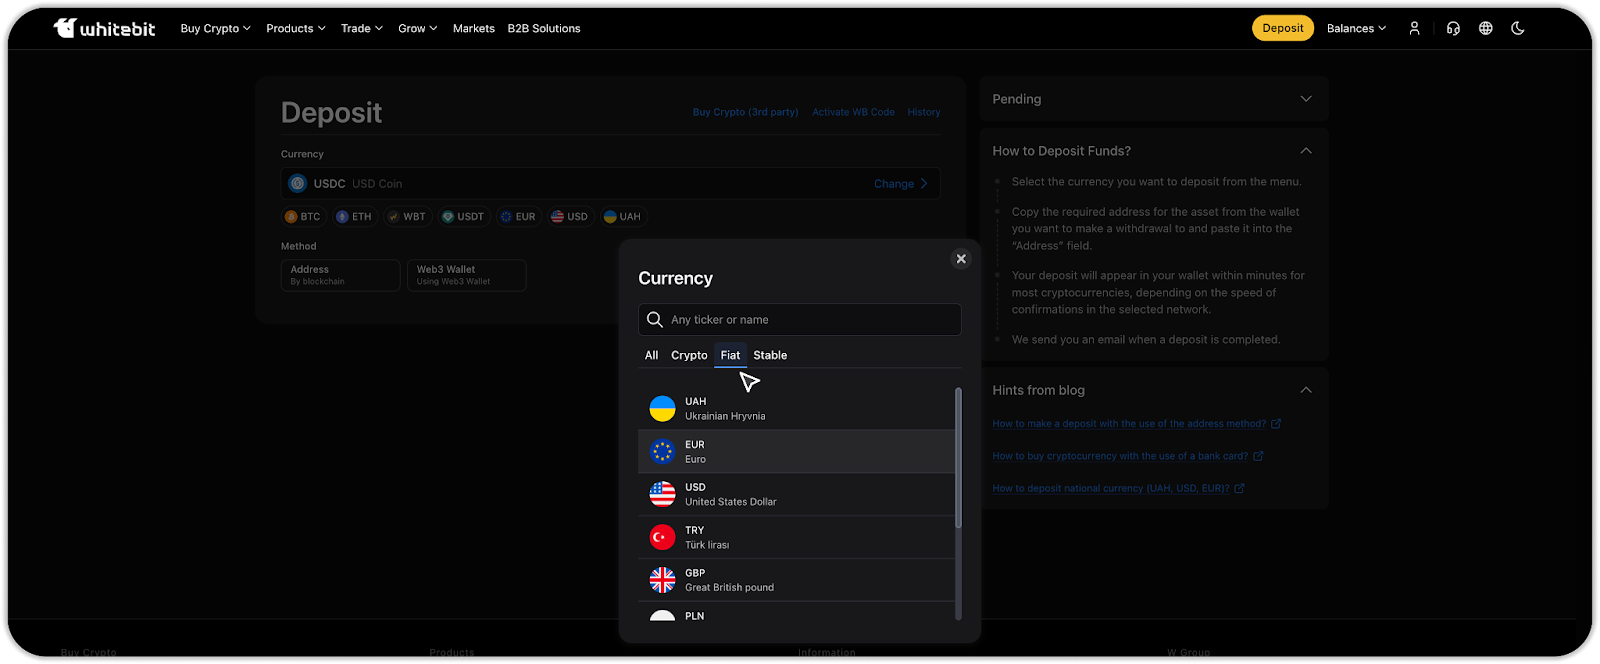Open the support headset icon
Image resolution: width=1600 pixels, height=664 pixels.
[x=1453, y=28]
